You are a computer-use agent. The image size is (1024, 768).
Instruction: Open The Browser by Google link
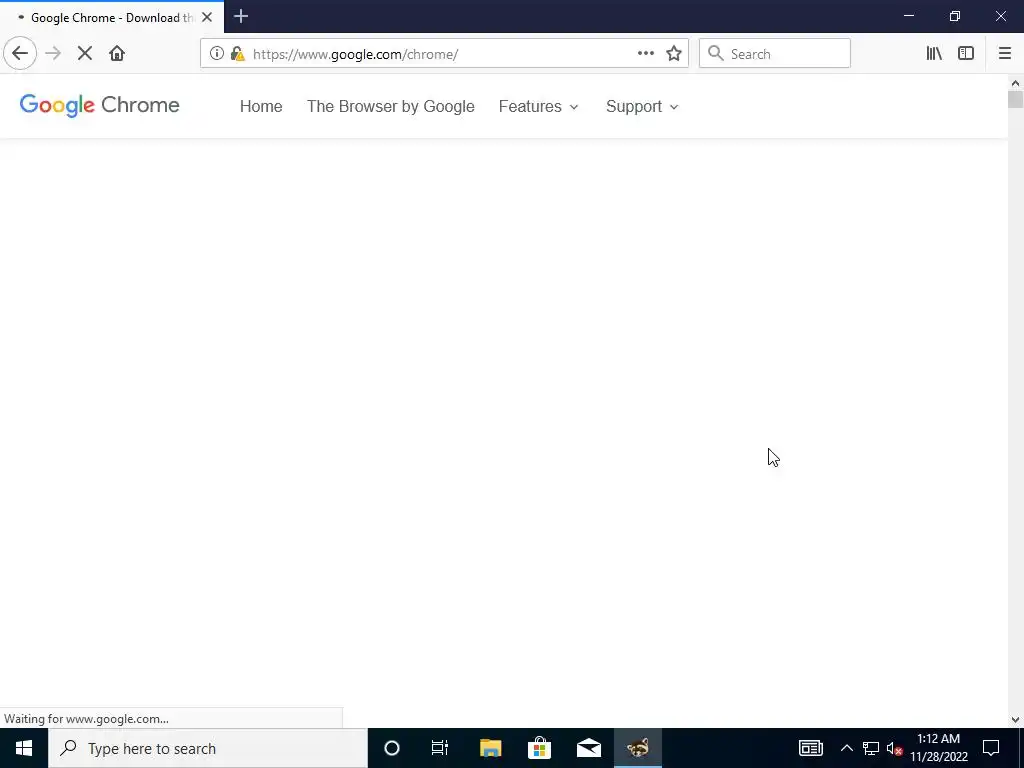click(391, 106)
